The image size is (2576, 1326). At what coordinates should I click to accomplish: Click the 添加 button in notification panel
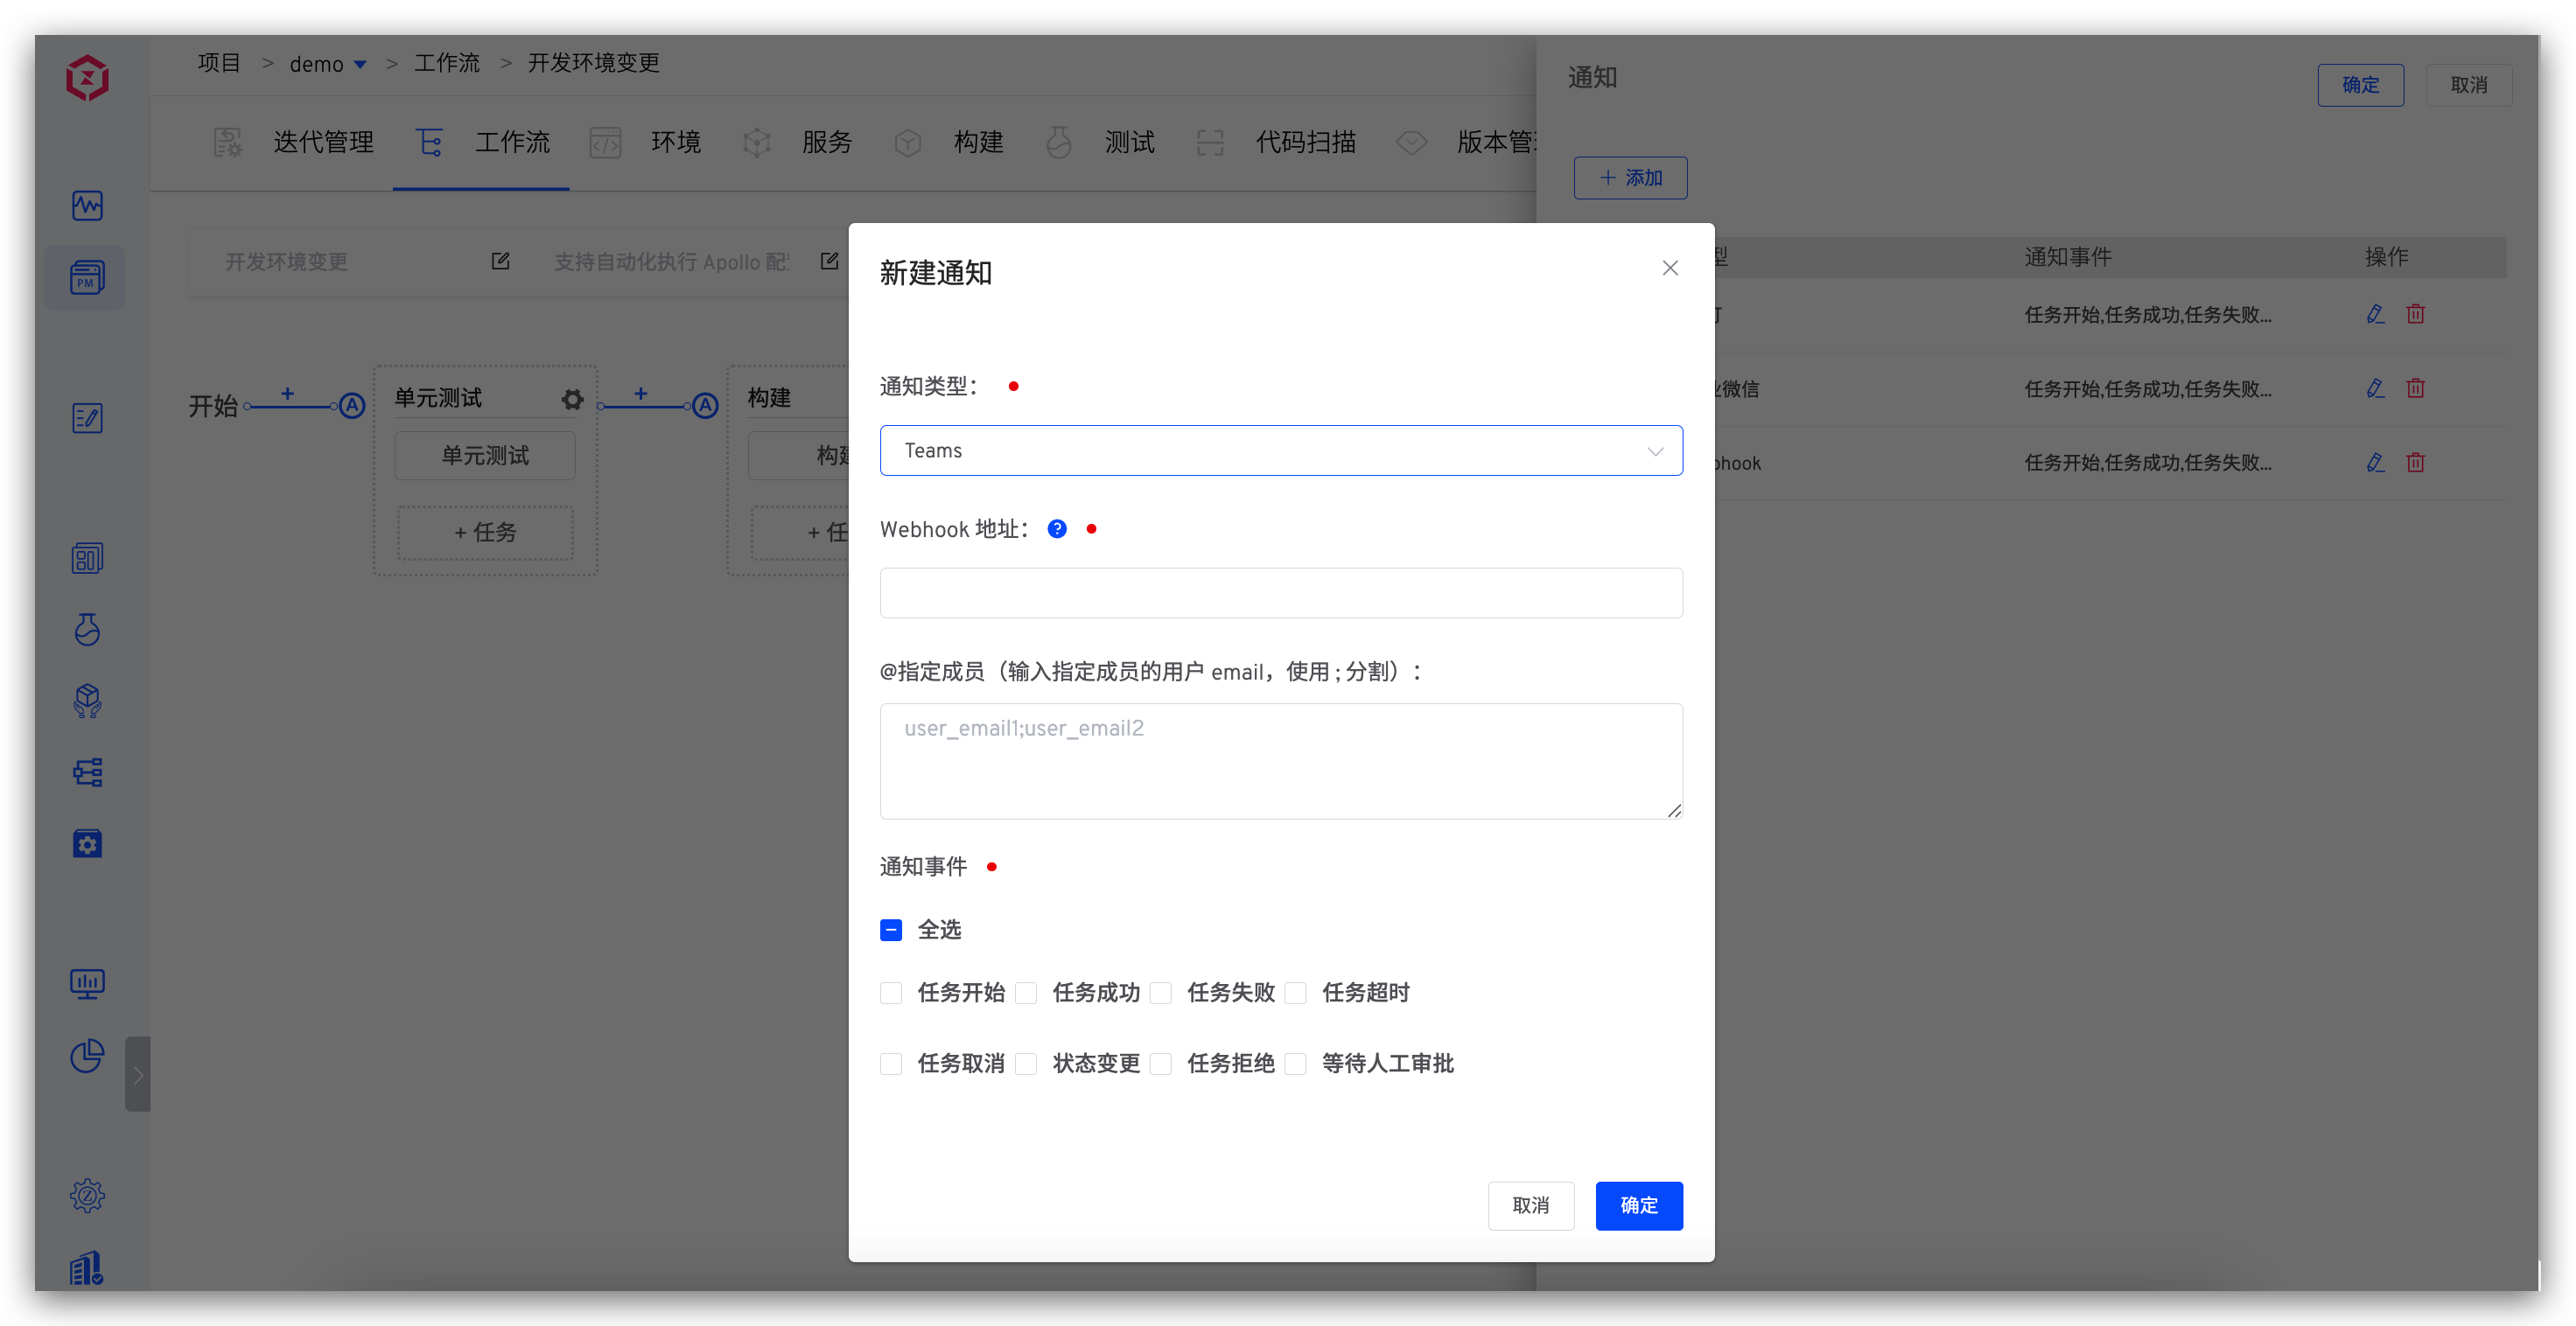1629,177
